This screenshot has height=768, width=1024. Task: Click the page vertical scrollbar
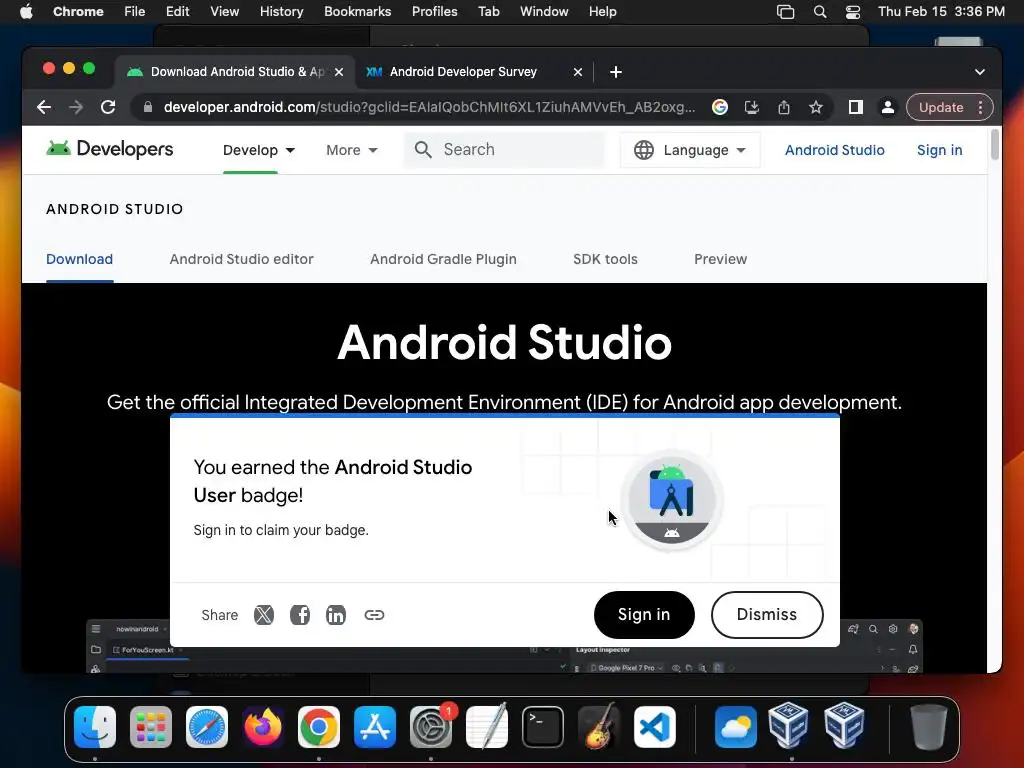click(995, 144)
